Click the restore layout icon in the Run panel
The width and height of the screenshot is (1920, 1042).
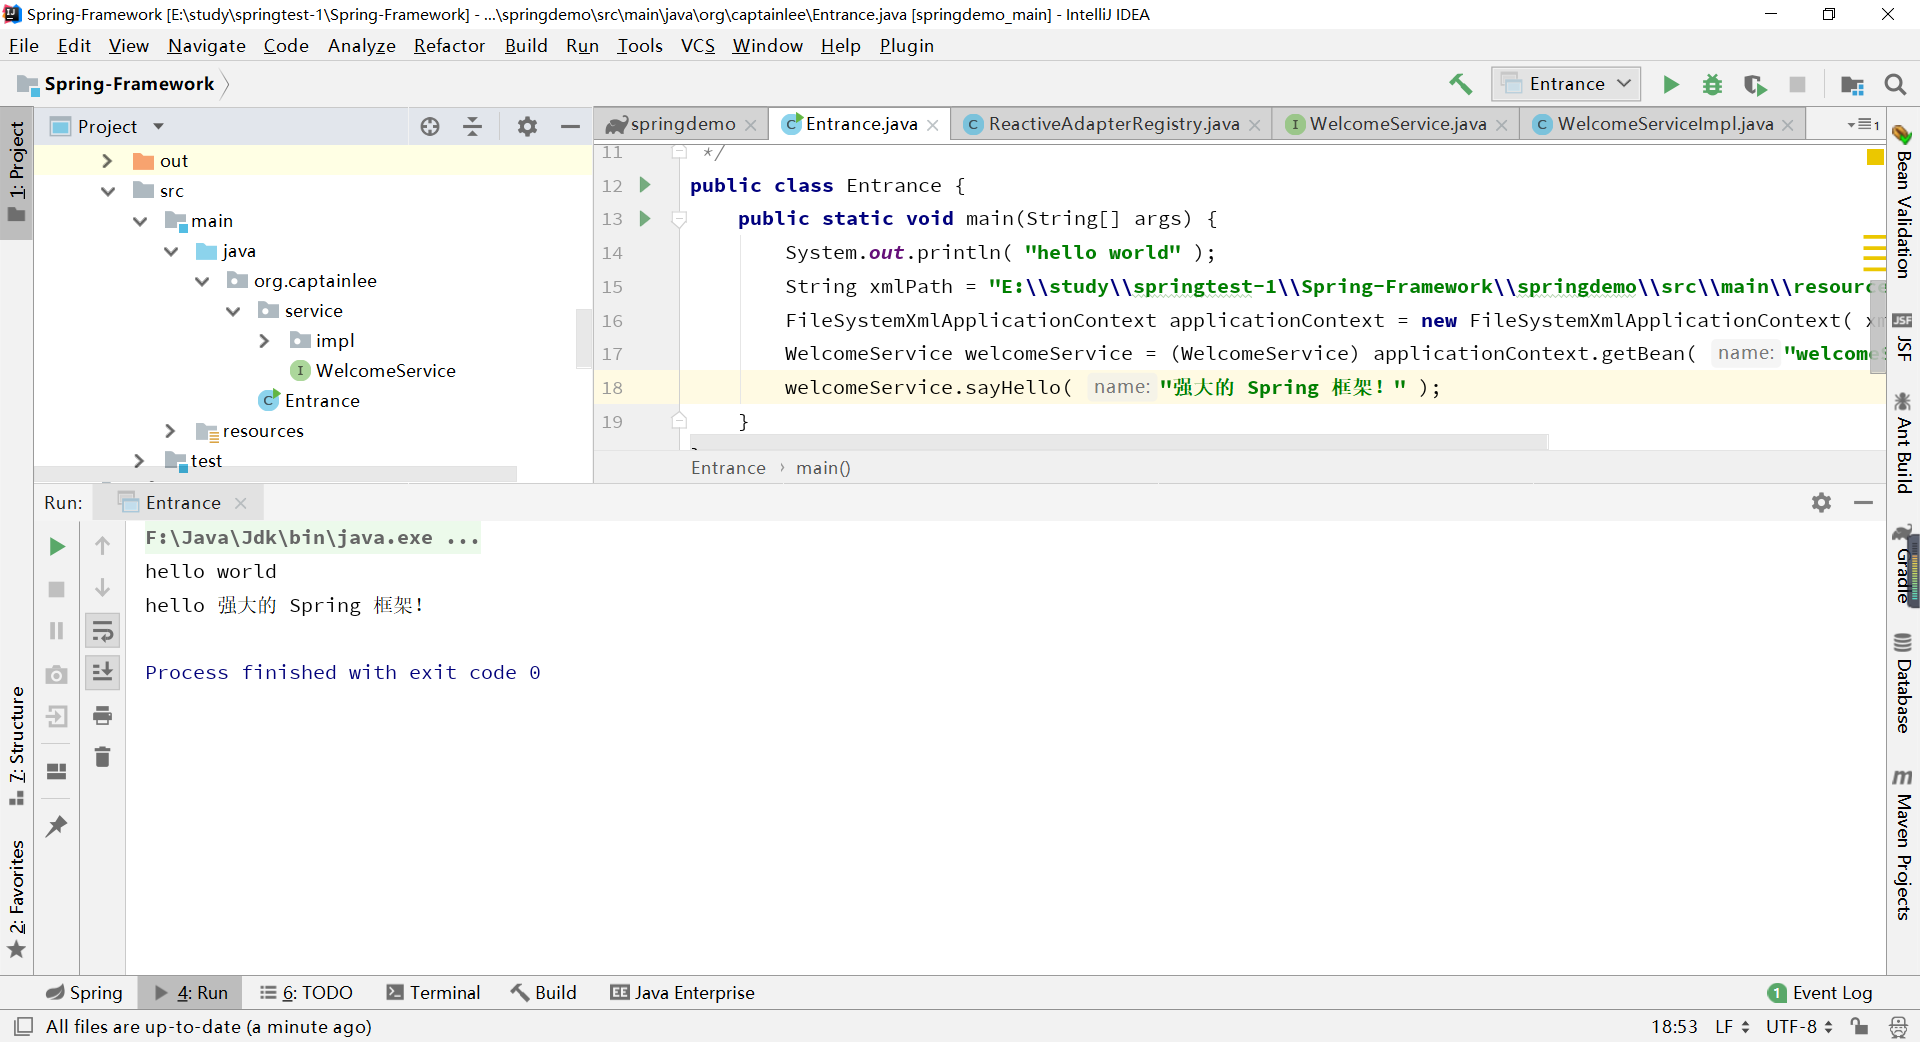(x=57, y=771)
